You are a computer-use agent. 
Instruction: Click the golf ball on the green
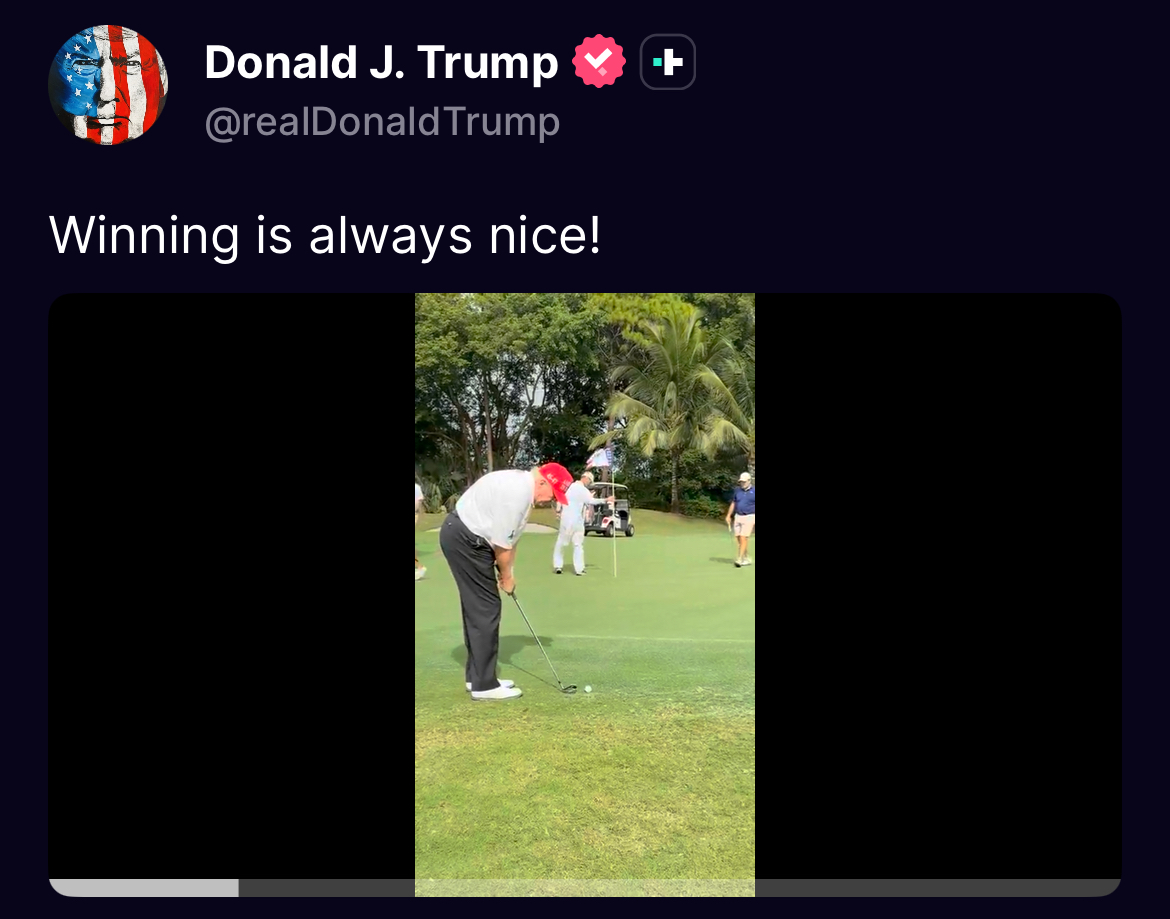click(588, 689)
